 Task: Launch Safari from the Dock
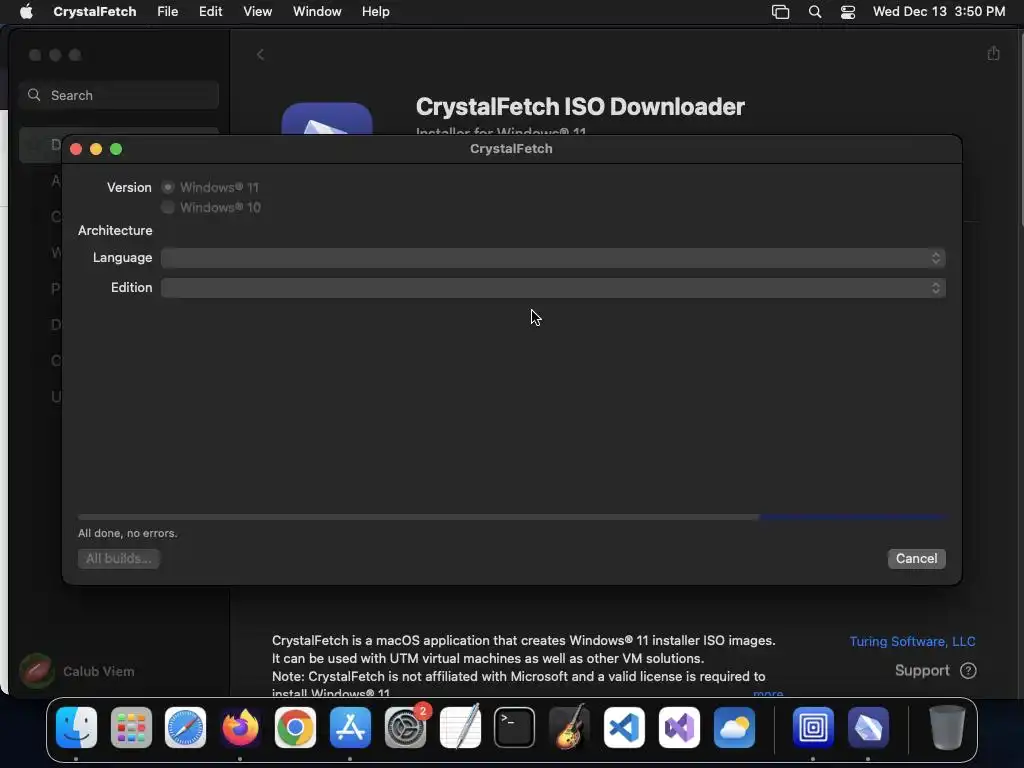[x=185, y=727]
